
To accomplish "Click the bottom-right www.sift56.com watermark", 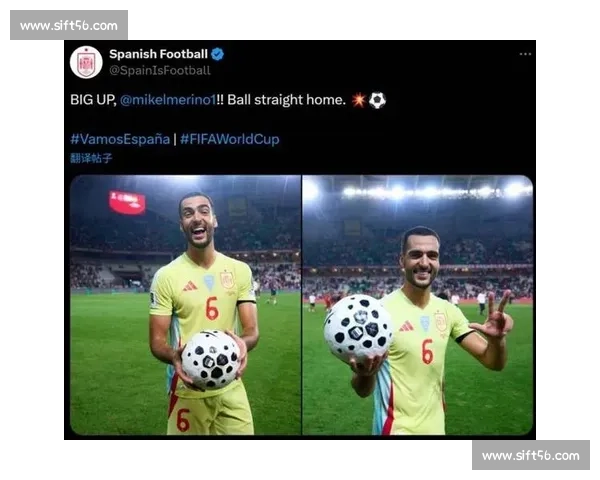I will 531,455.
